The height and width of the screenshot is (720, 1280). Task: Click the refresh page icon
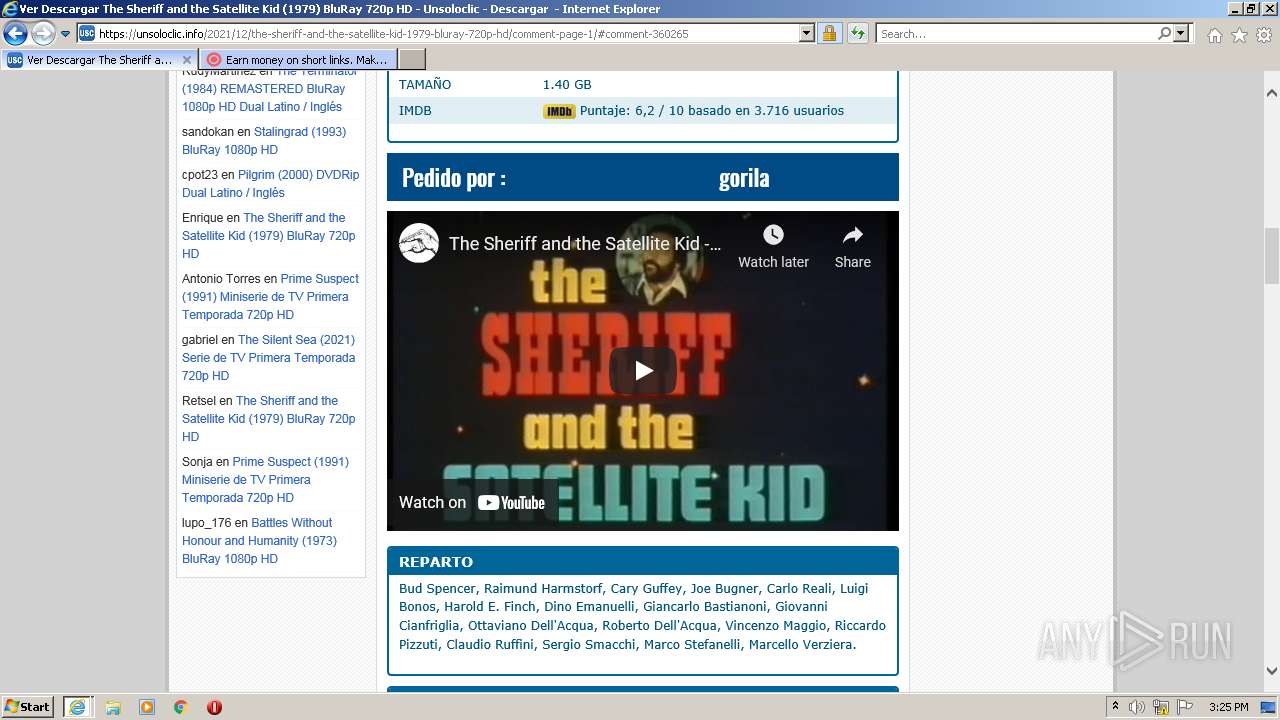858,34
